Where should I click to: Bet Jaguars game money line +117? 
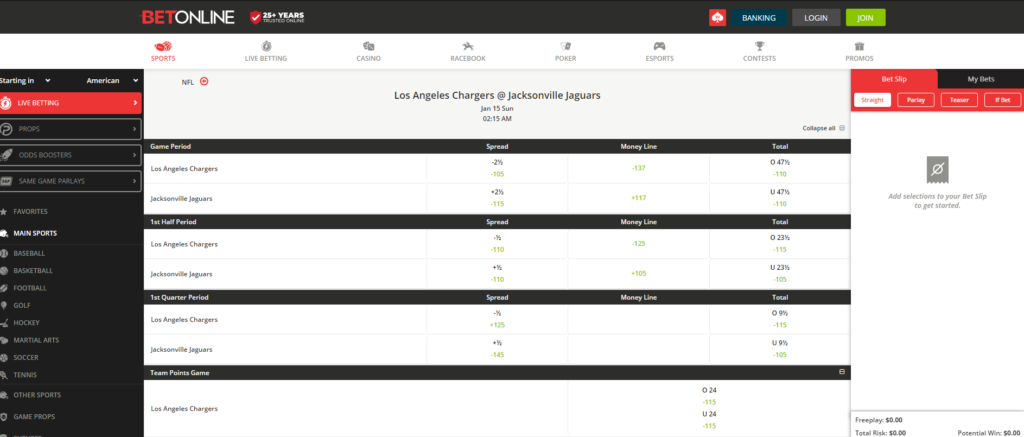pyautogui.click(x=638, y=198)
